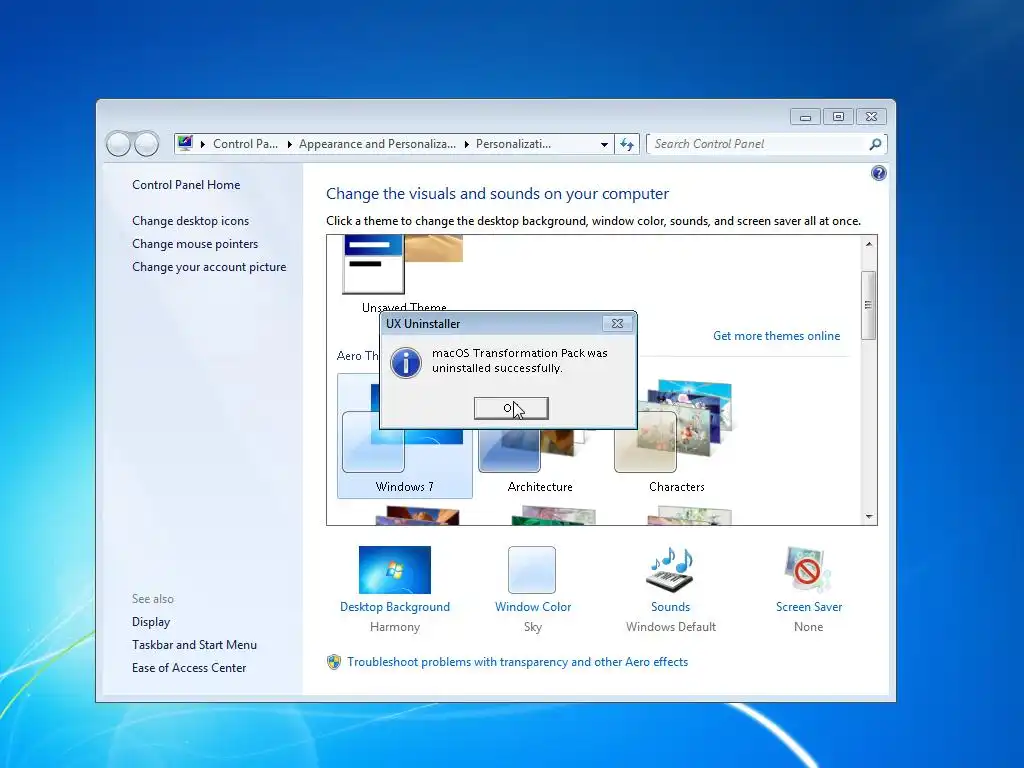
Task: Go to Appearance and Personaliza... breadcrumb
Action: 377,144
